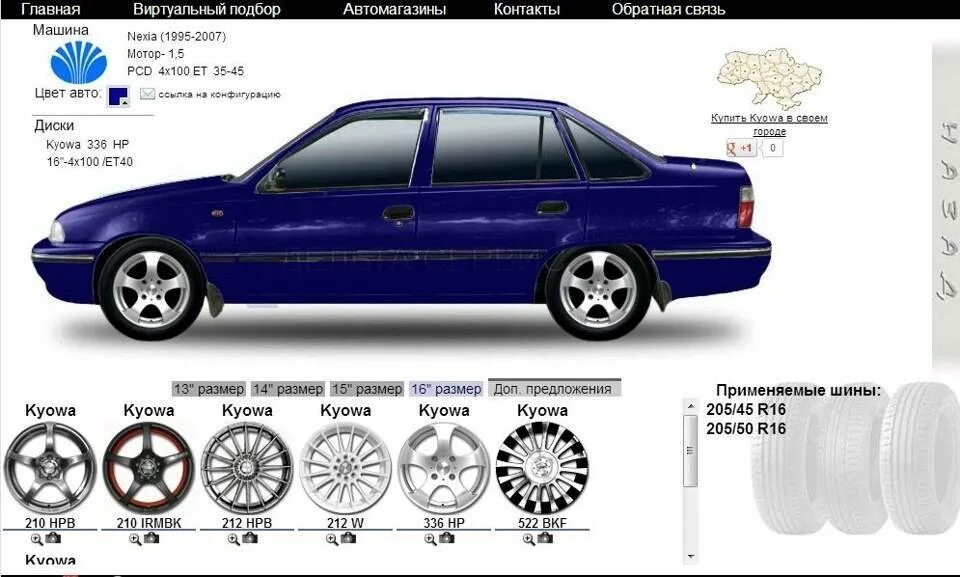Open Главная in the top menu
This screenshot has height=577, width=960.
(51, 9)
